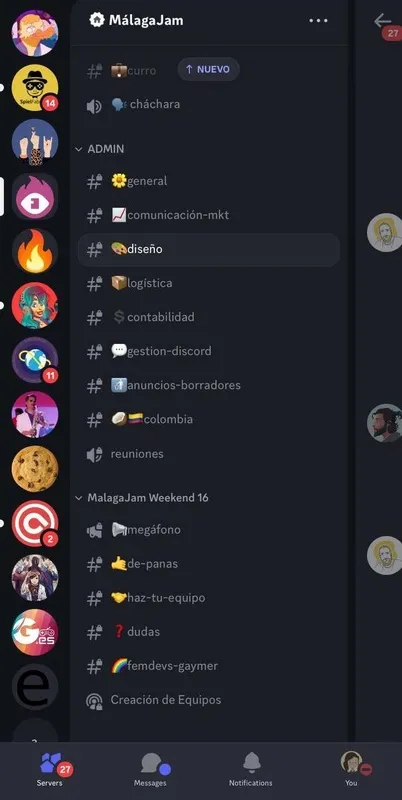
Task: Tap the back arrow icon
Action: click(382, 21)
